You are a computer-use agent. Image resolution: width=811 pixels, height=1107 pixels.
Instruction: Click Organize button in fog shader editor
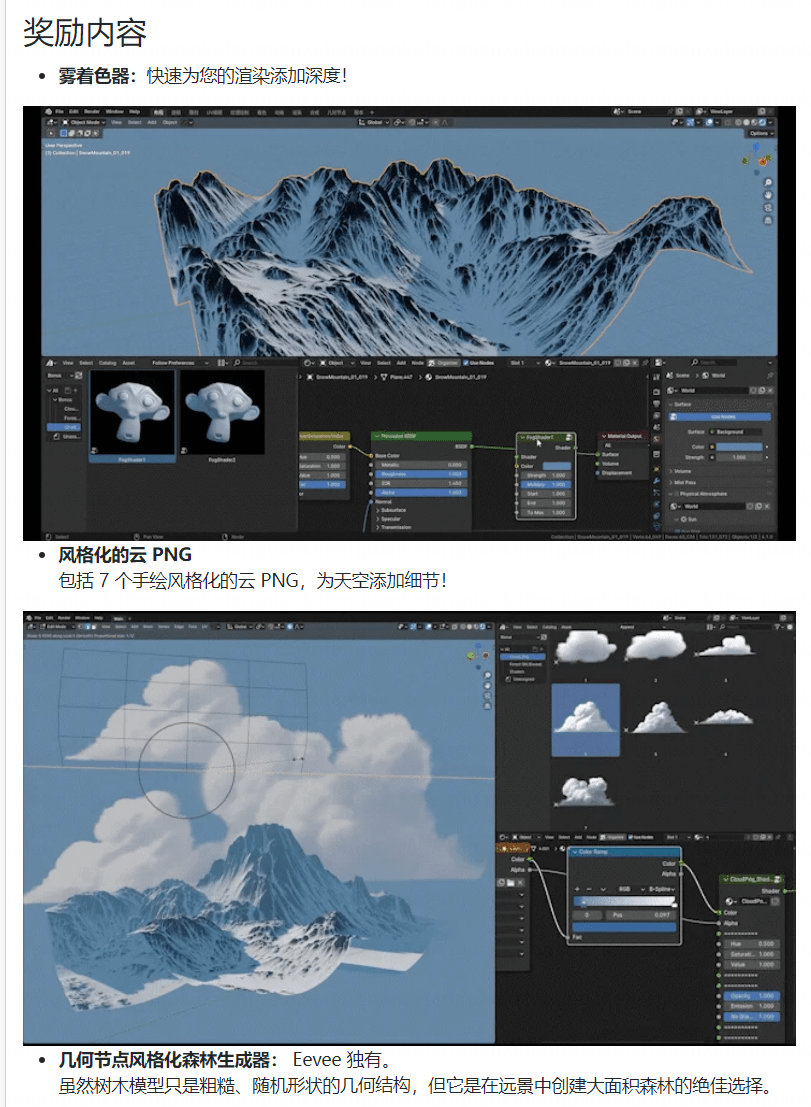[443, 363]
